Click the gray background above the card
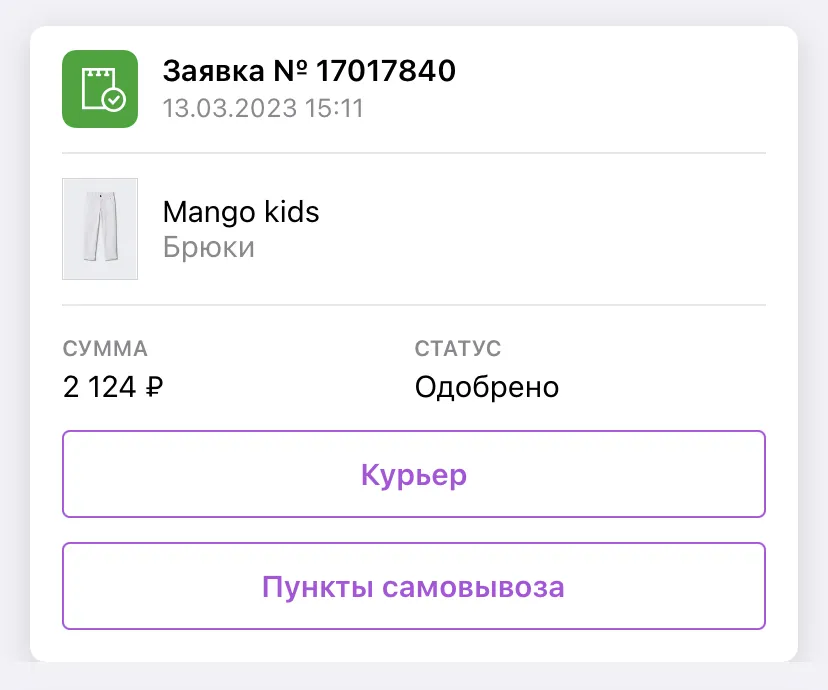 [414, 12]
